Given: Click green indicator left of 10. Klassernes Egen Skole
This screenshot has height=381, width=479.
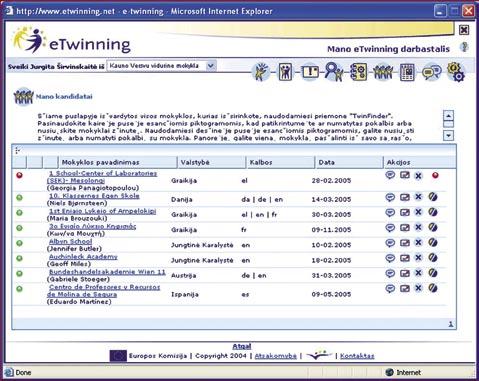Looking at the screenshot, I should pyautogui.click(x=19, y=198).
